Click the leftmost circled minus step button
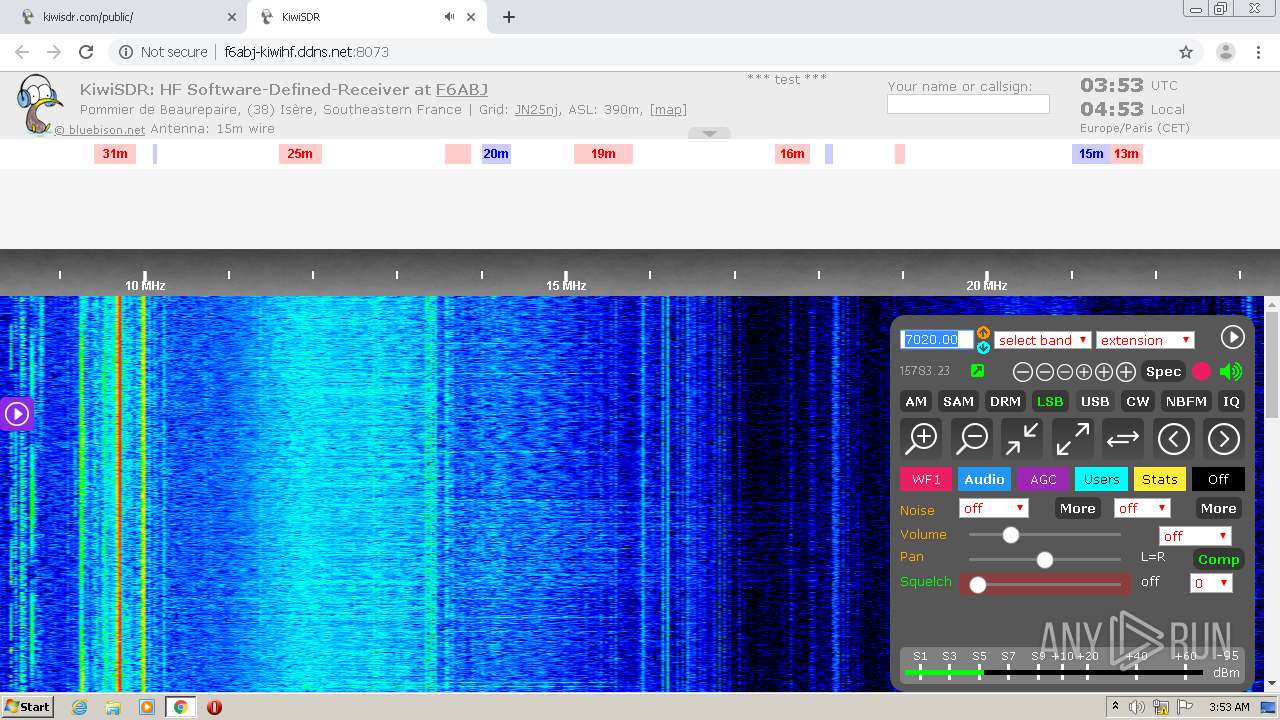 pos(1022,372)
